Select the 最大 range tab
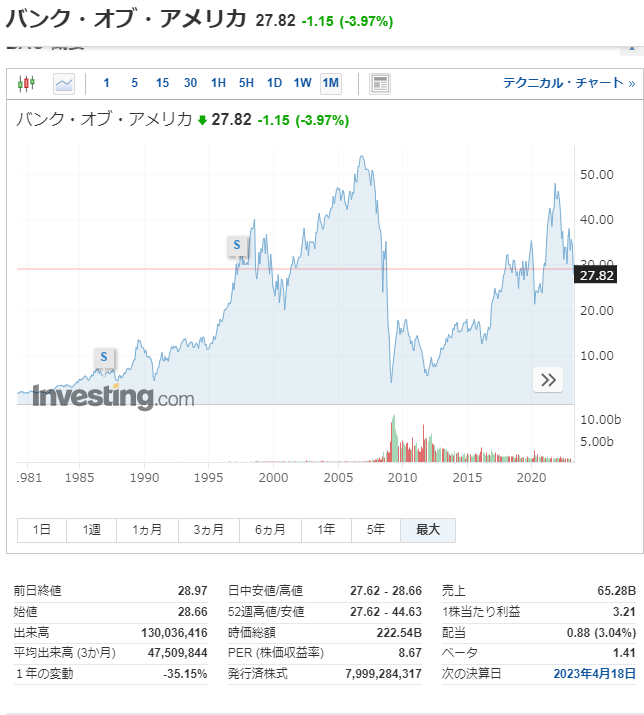 pos(428,530)
